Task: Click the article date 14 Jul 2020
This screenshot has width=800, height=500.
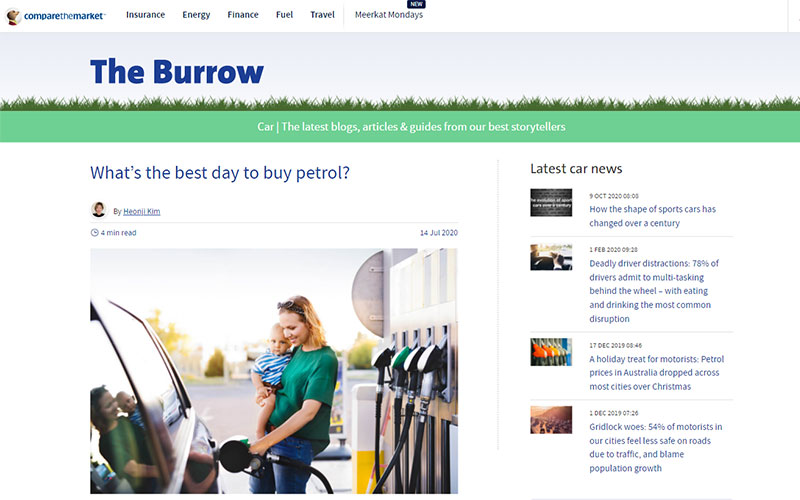Action: [439, 233]
